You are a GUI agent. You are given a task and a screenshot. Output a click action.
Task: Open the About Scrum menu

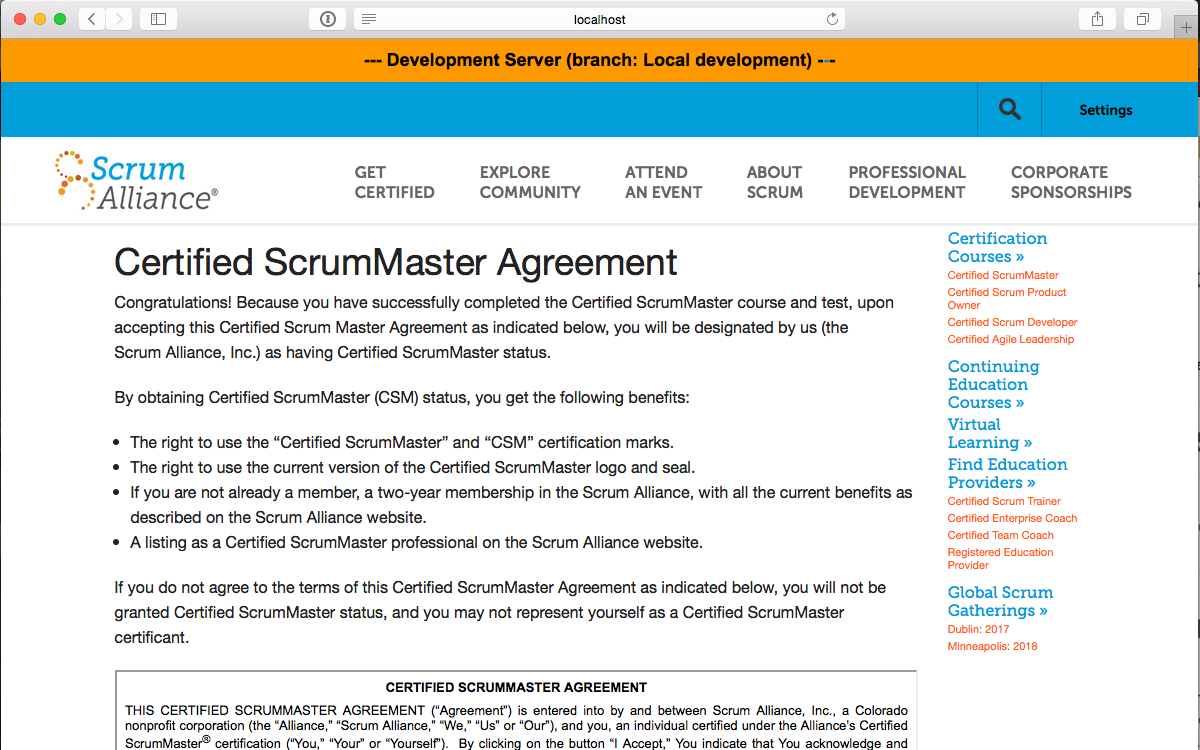[x=775, y=182]
